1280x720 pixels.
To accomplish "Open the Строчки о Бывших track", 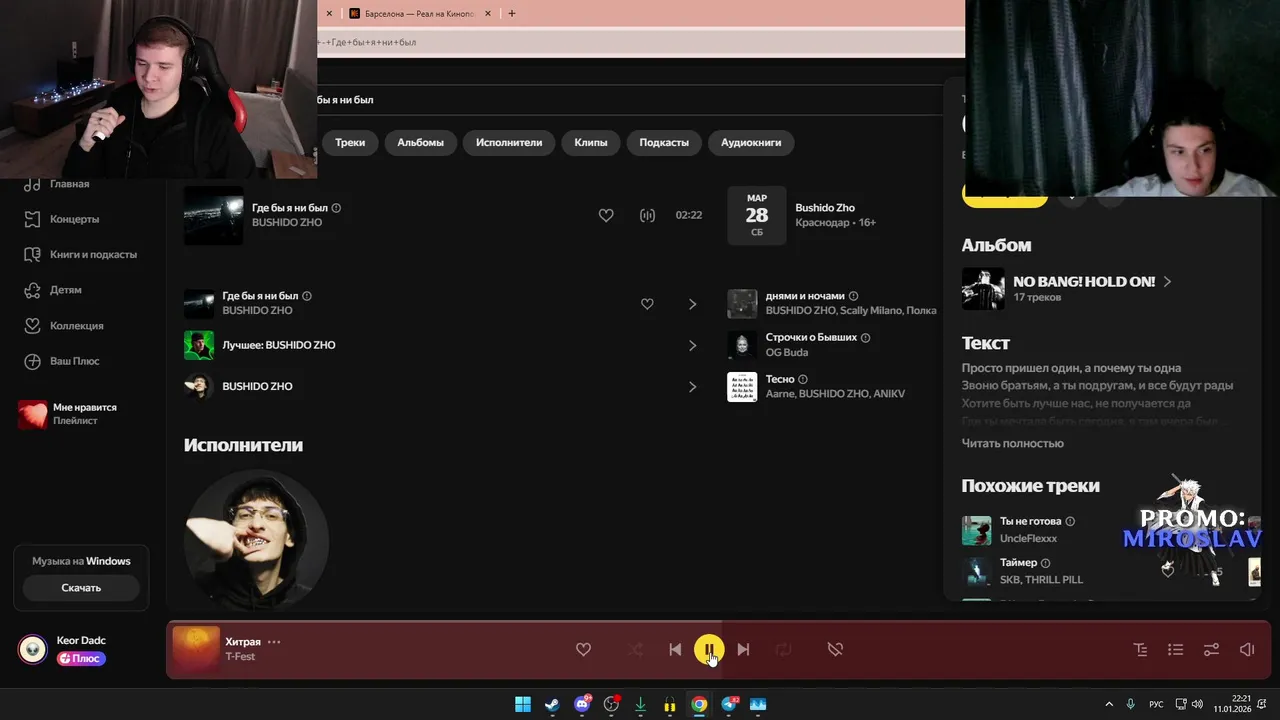I will 811,338.
